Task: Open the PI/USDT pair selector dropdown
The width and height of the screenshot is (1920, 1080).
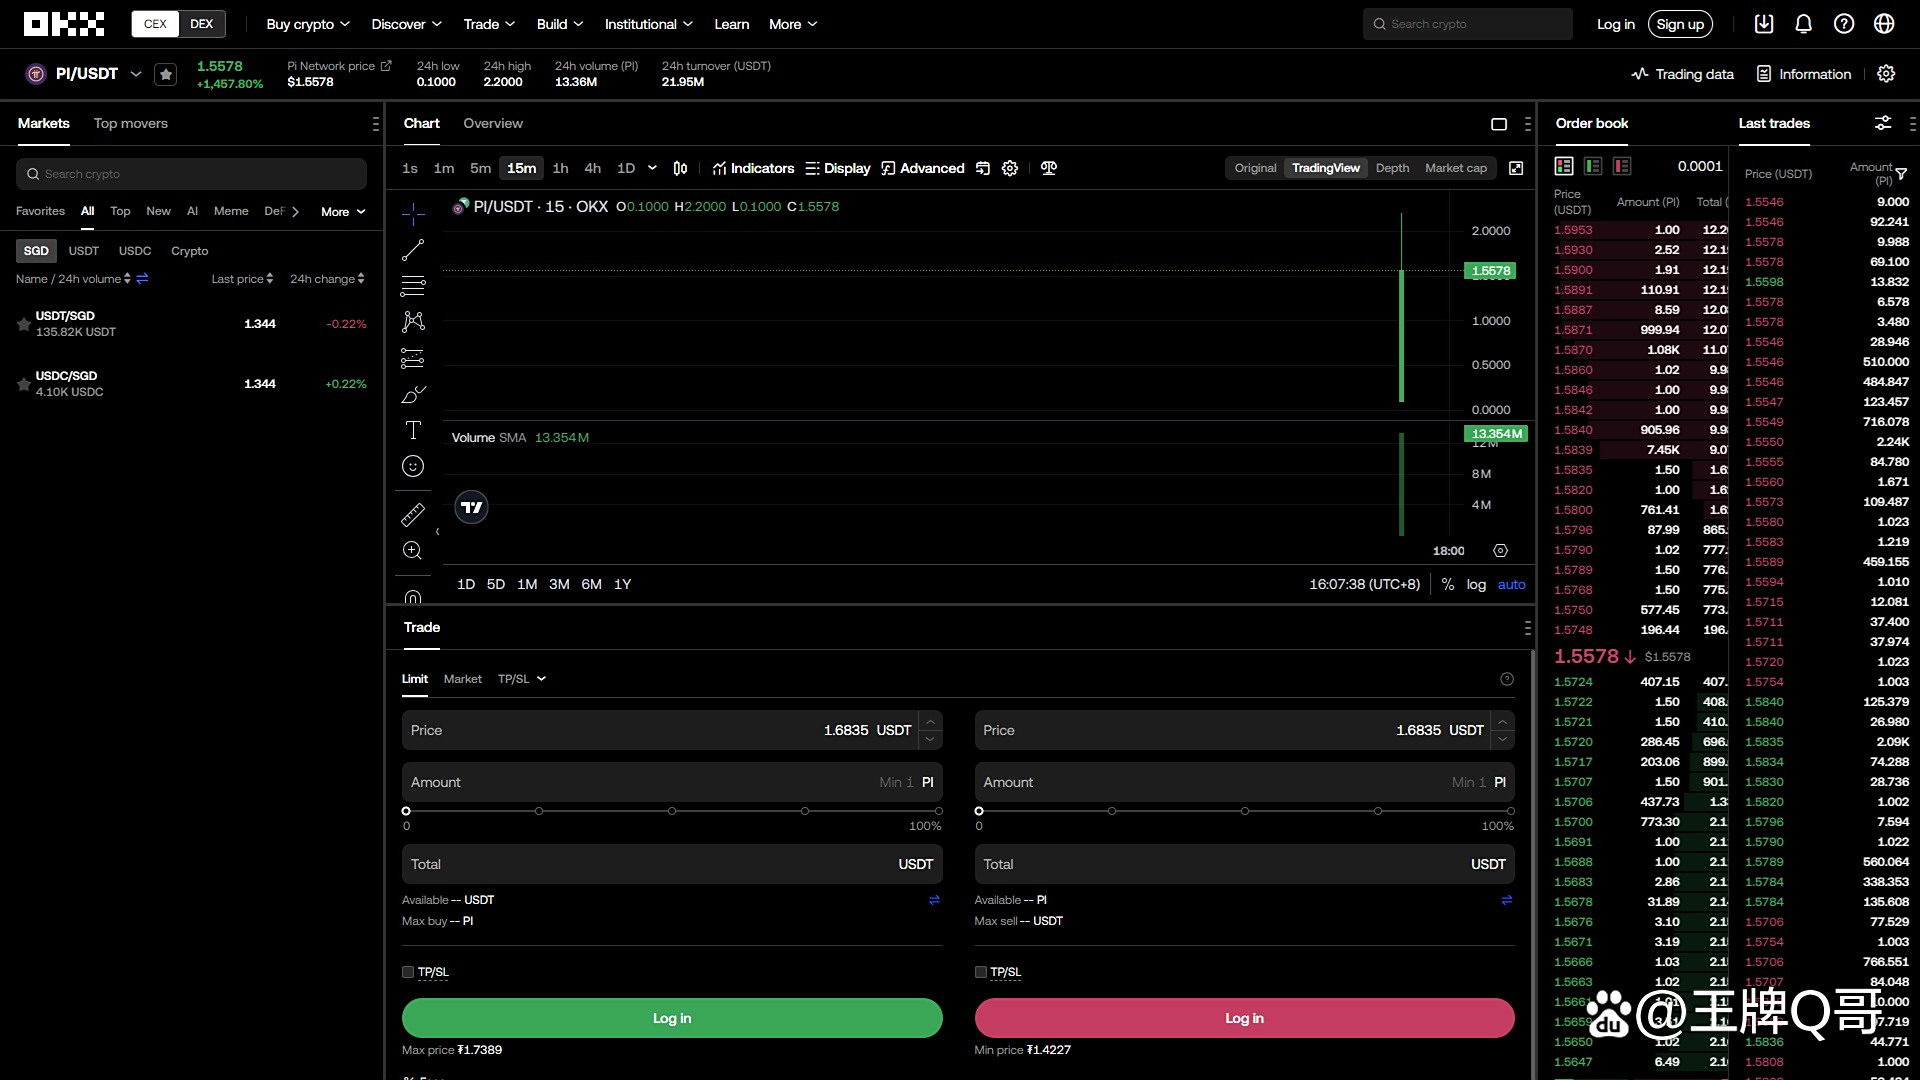Action: (136, 74)
